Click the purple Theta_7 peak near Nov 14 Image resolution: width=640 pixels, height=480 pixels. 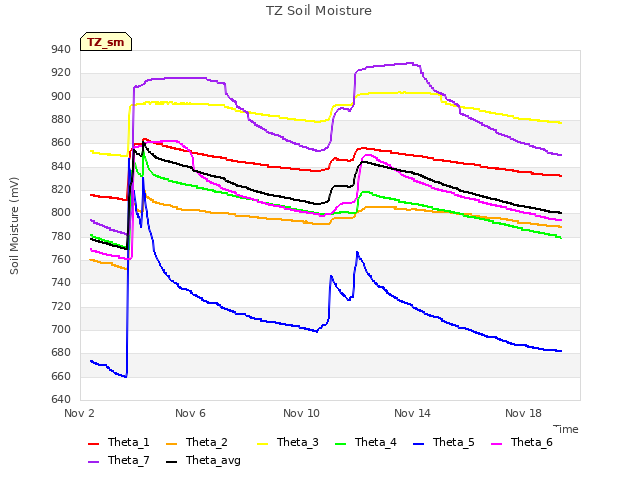pos(410,63)
